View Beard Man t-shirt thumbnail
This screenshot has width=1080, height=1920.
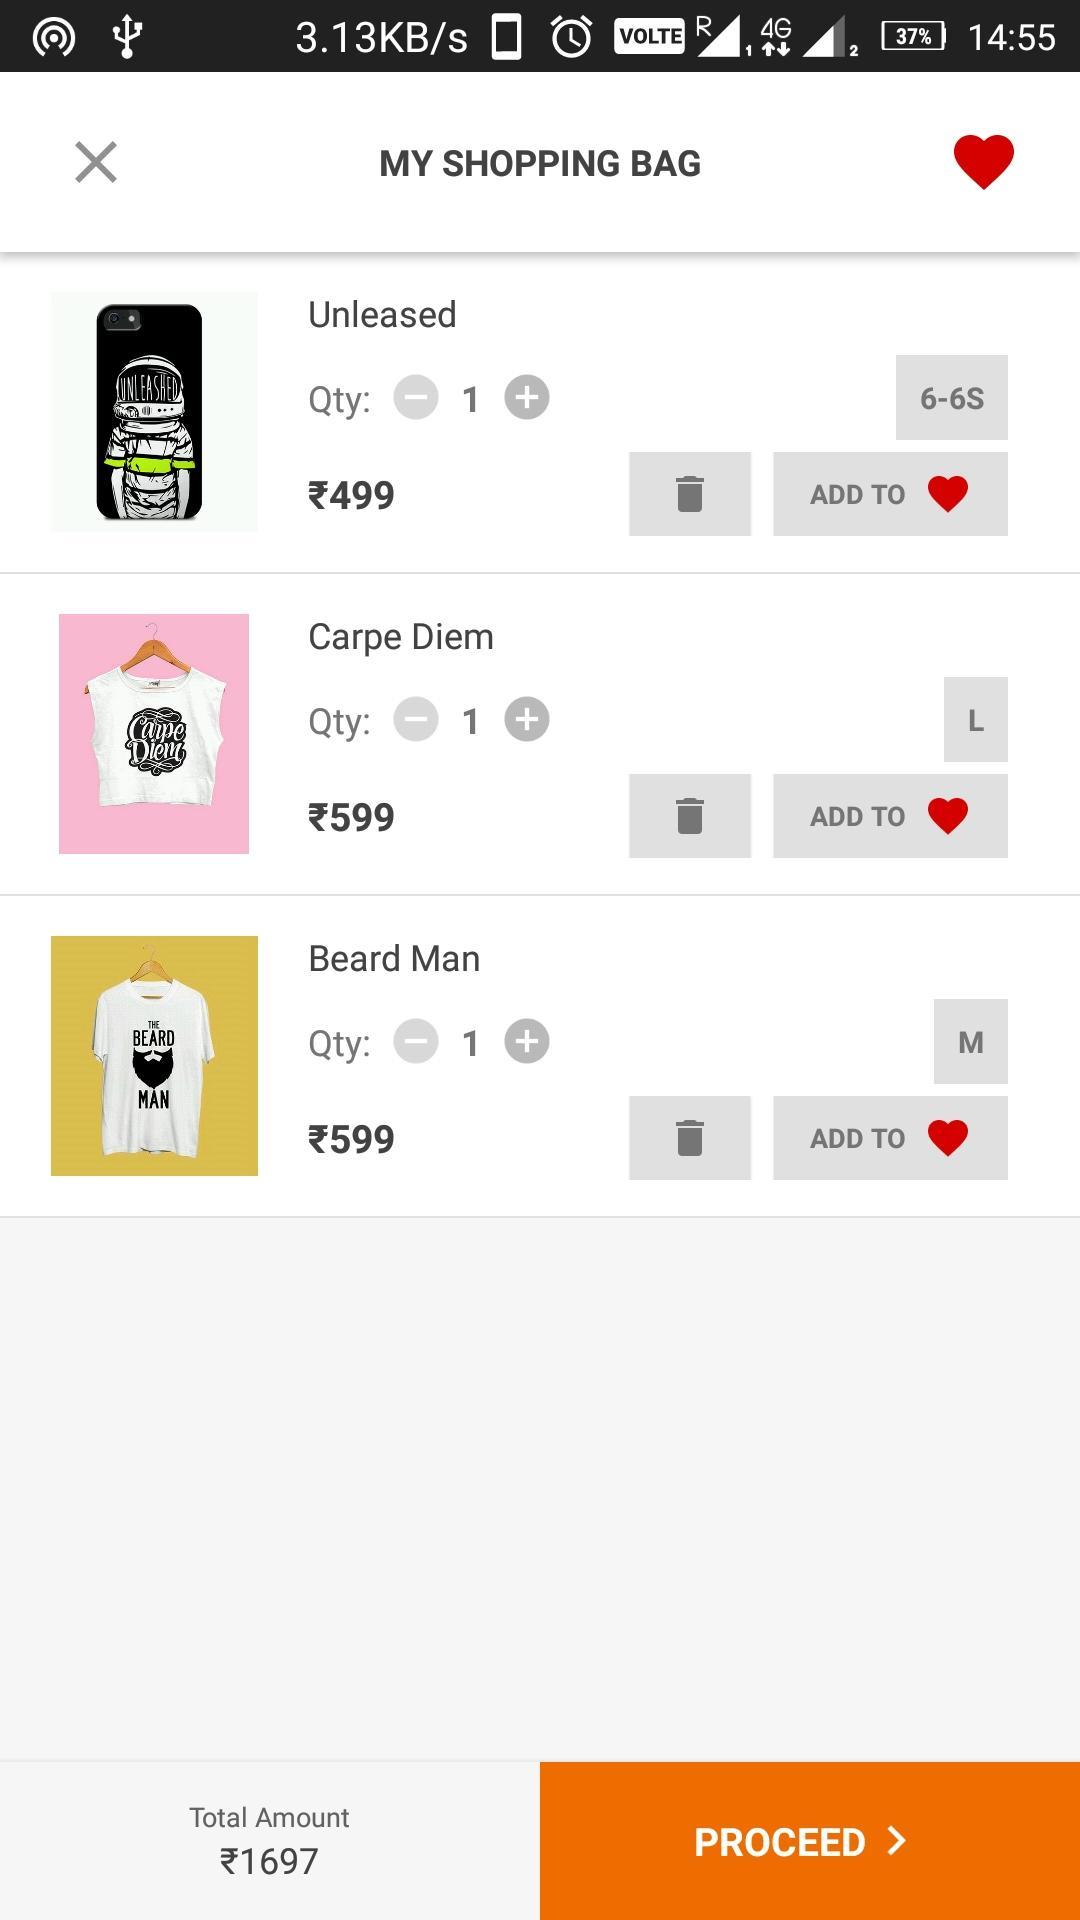[154, 1056]
